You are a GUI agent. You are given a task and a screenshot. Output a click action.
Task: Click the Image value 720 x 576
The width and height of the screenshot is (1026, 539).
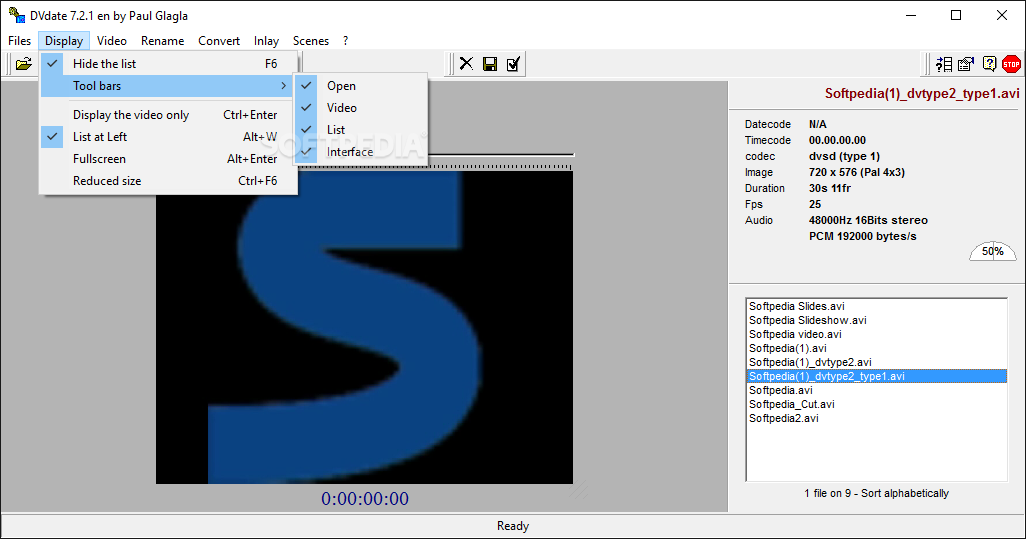(857, 172)
